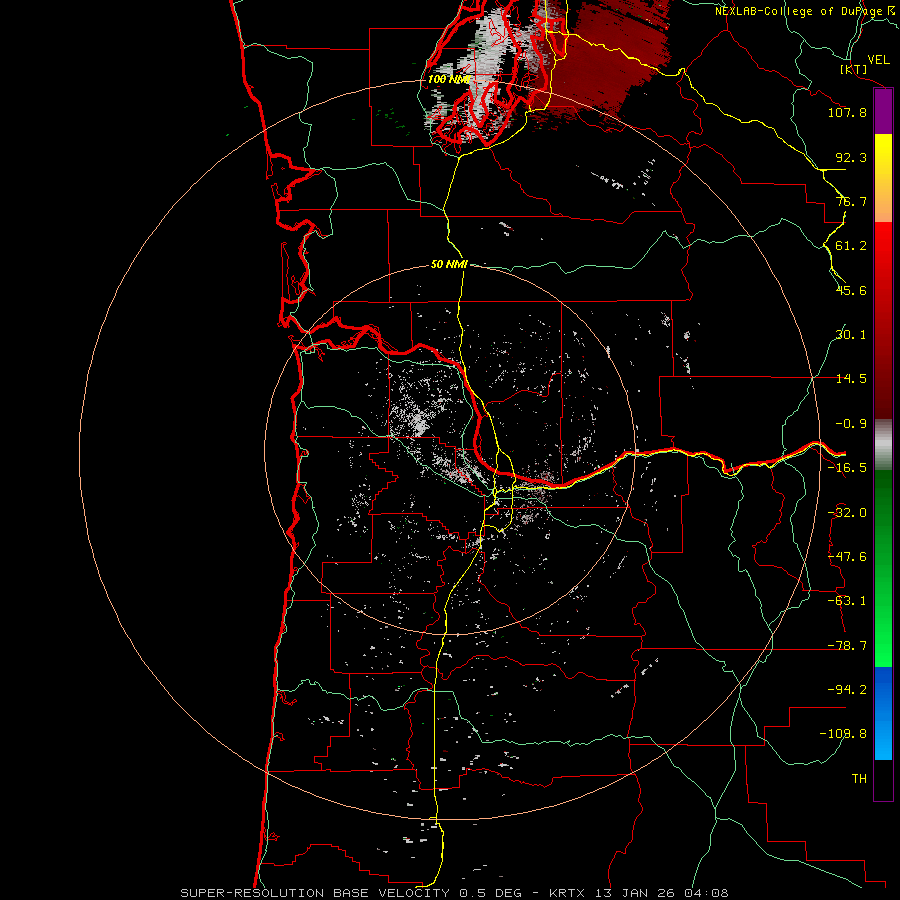
Task: Click the VEL legend heading
Action: point(878,60)
